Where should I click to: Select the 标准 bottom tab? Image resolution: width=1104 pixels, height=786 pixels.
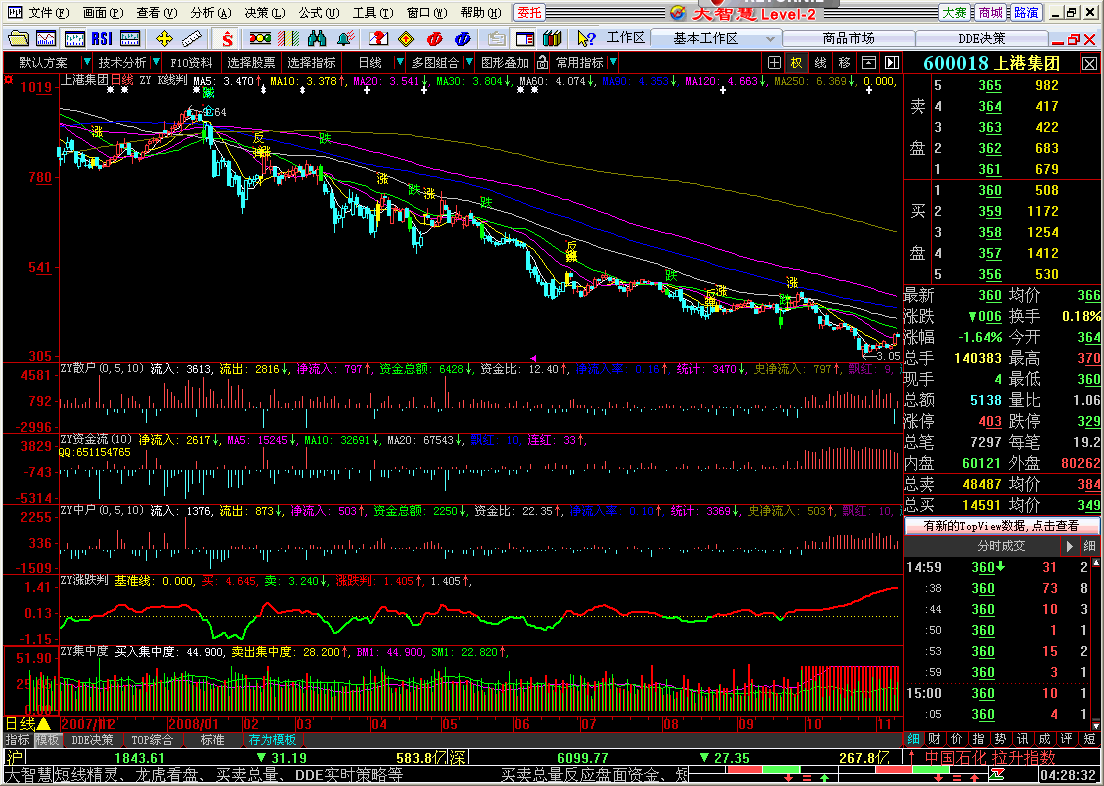click(x=212, y=740)
